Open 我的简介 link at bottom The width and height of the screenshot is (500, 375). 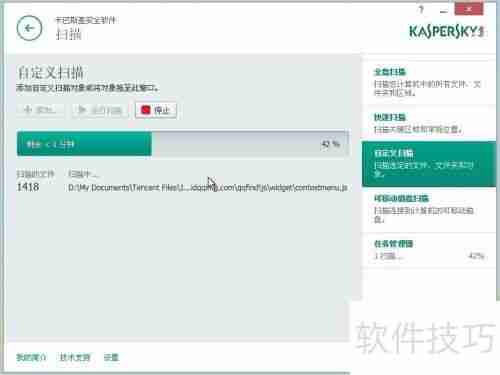coord(31,358)
